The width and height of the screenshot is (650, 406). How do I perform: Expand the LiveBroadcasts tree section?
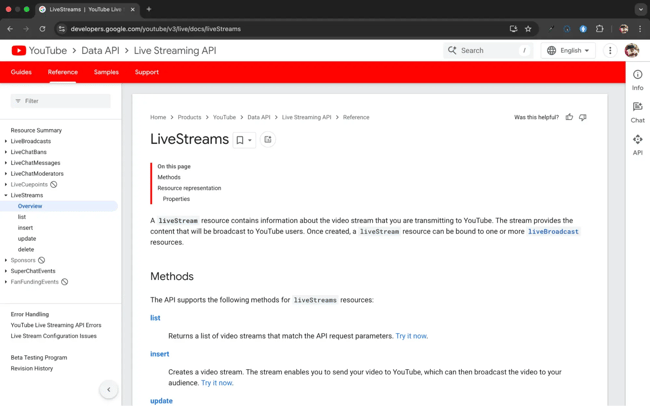click(x=6, y=141)
